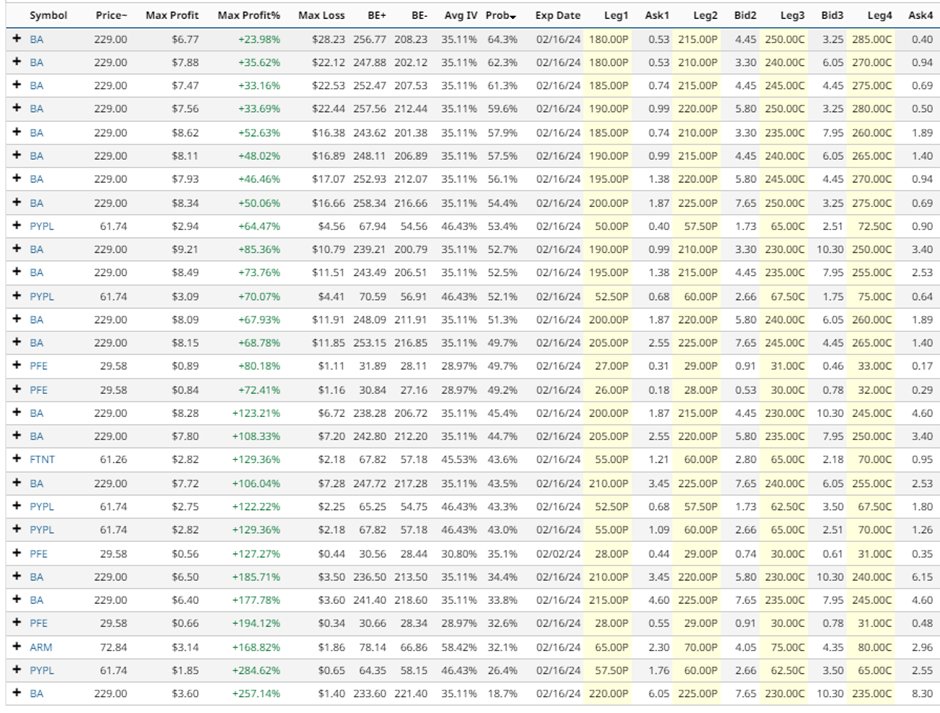Expand the BA row showing $9.21 max profit

click(x=17, y=248)
